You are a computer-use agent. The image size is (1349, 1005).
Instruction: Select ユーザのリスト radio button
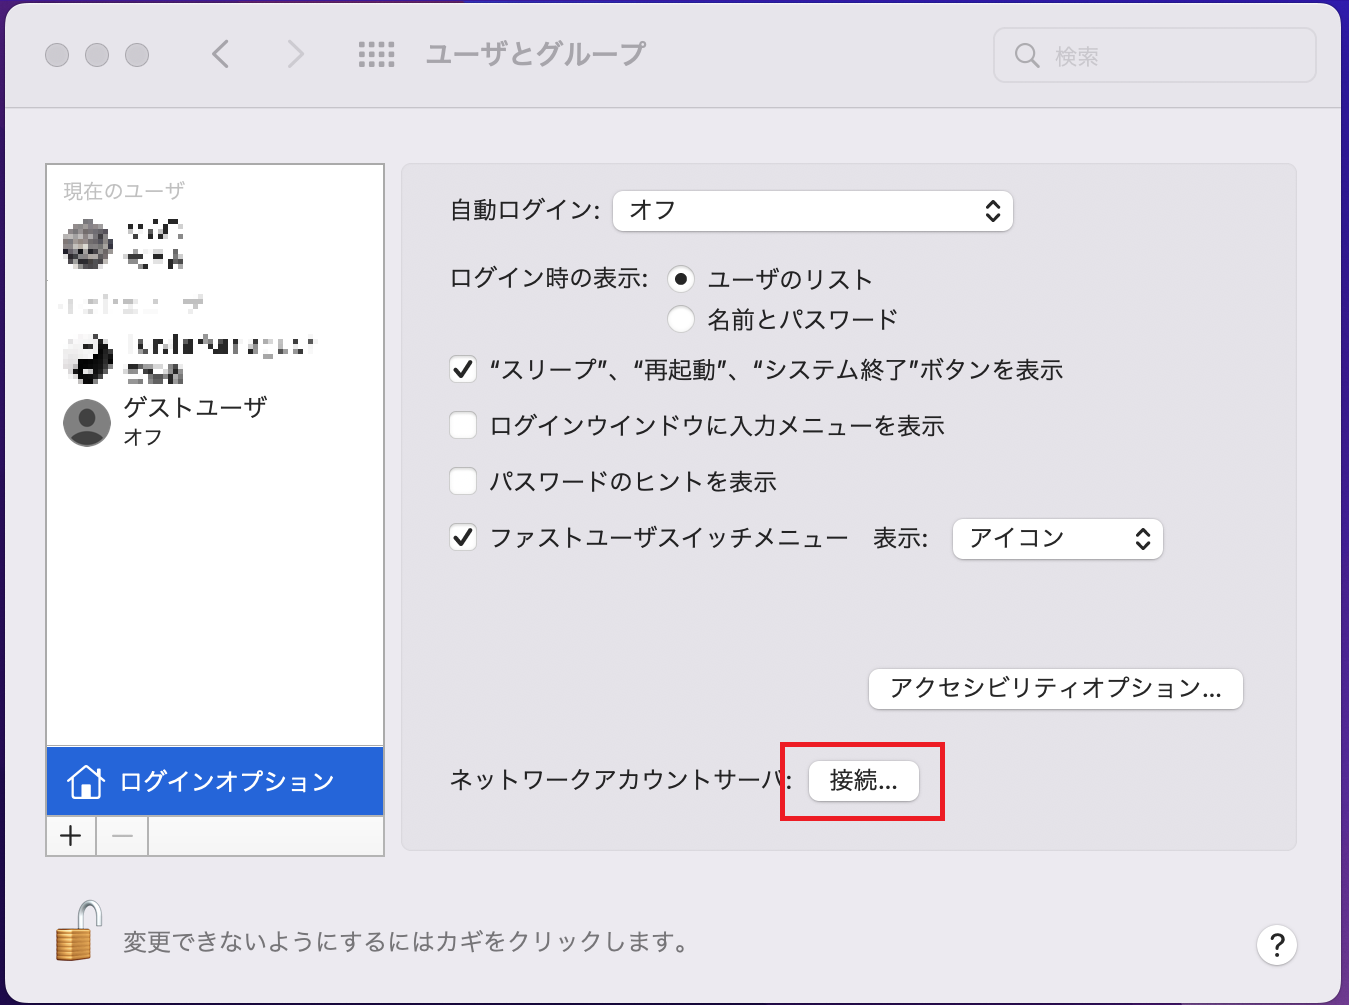(681, 279)
